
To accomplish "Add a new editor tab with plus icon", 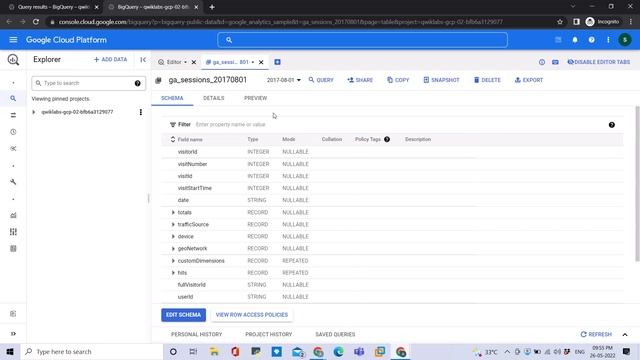I will (x=277, y=62).
